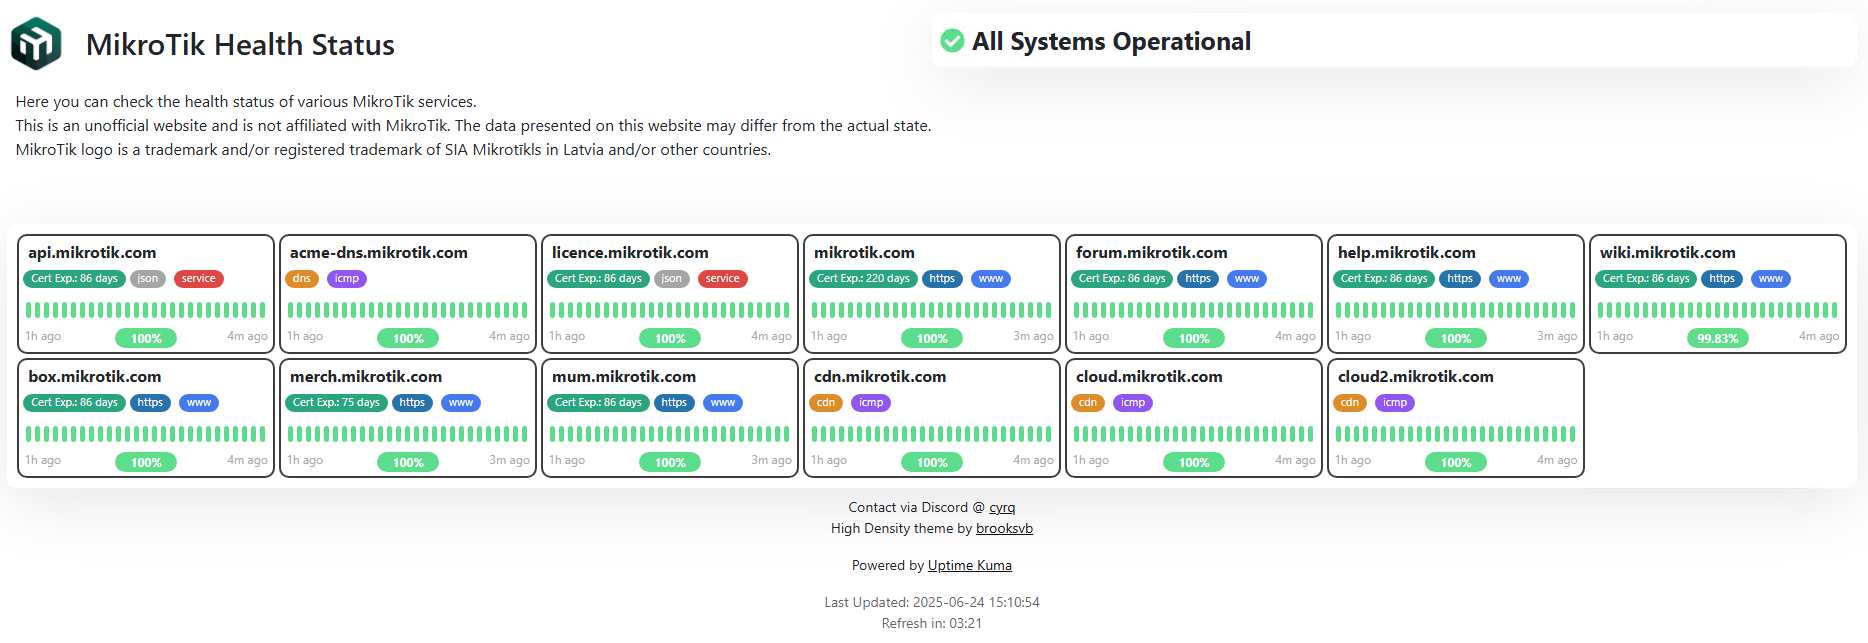Click the https tag on mikrotik.com card
1868x643 pixels.
click(x=942, y=279)
